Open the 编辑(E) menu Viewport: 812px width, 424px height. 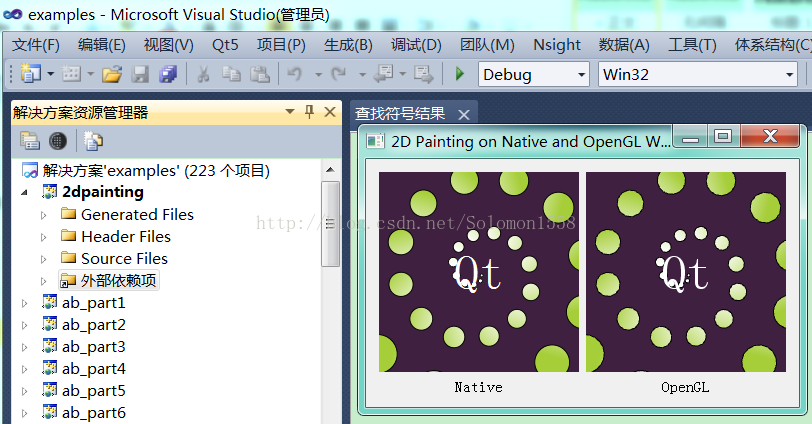click(102, 45)
